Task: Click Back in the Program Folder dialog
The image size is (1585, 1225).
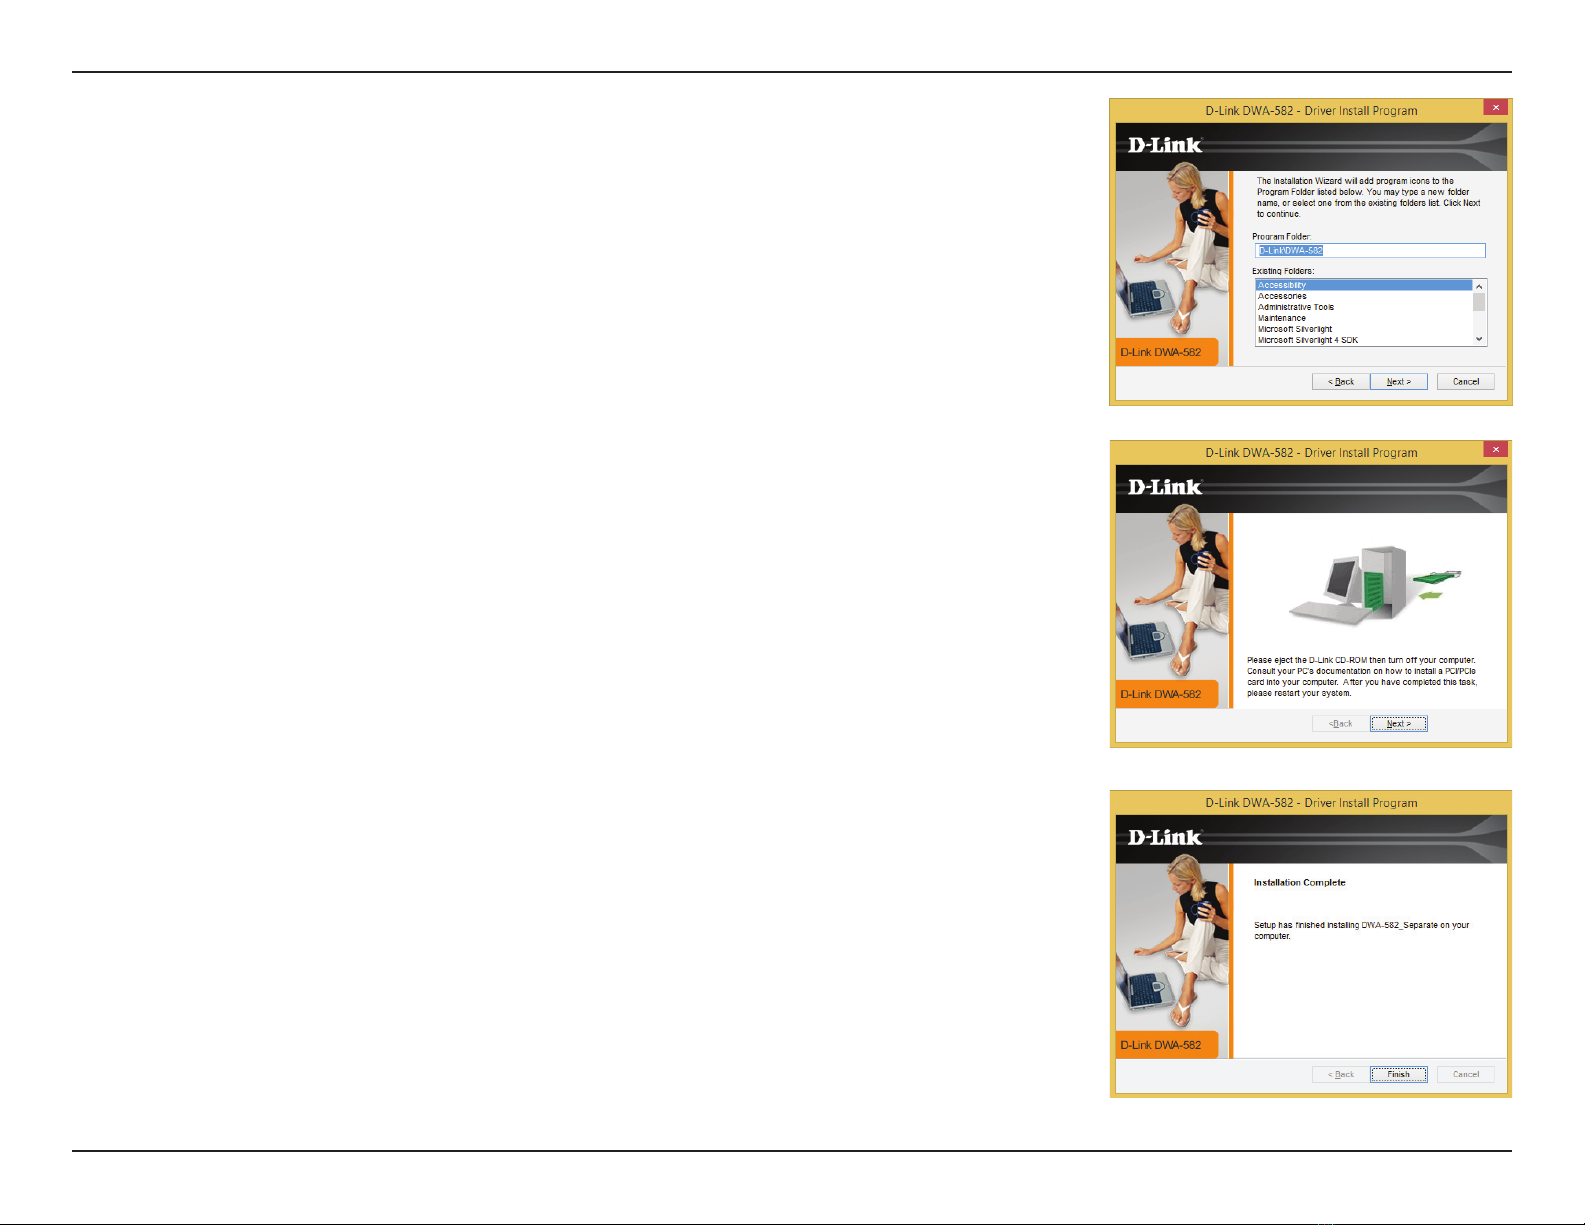Action: [x=1341, y=382]
